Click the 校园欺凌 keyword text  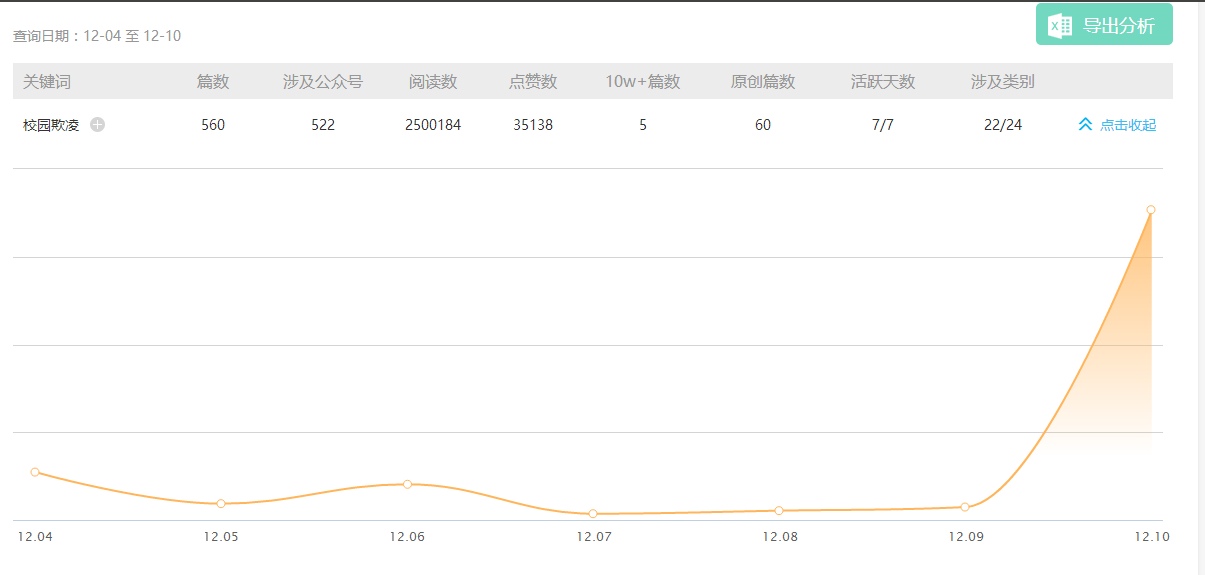[x=51, y=125]
